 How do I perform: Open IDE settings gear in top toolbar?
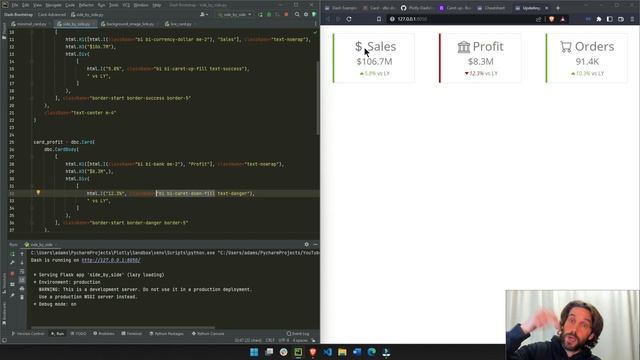(306, 15)
